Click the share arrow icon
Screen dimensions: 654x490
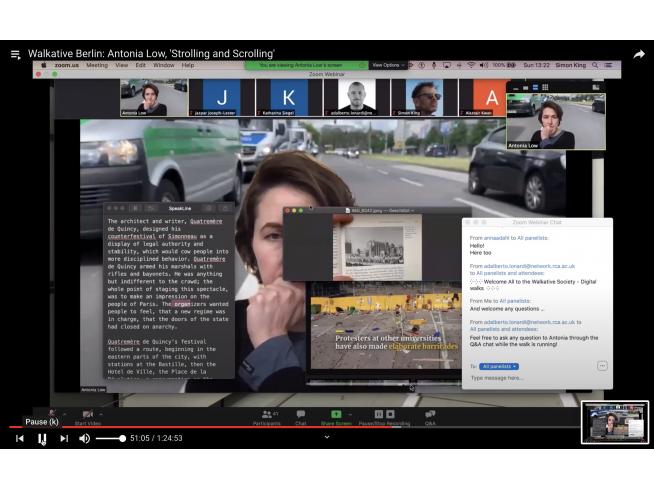coord(638,54)
